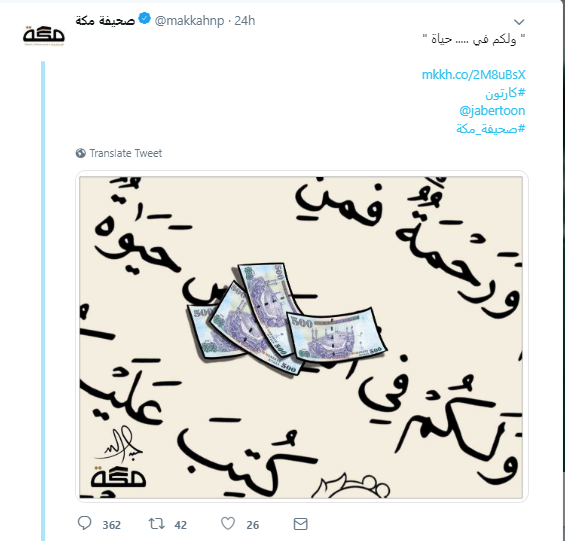Screen dimensions: 565x541
Task: Click the 362 replies count
Action: coord(111,525)
